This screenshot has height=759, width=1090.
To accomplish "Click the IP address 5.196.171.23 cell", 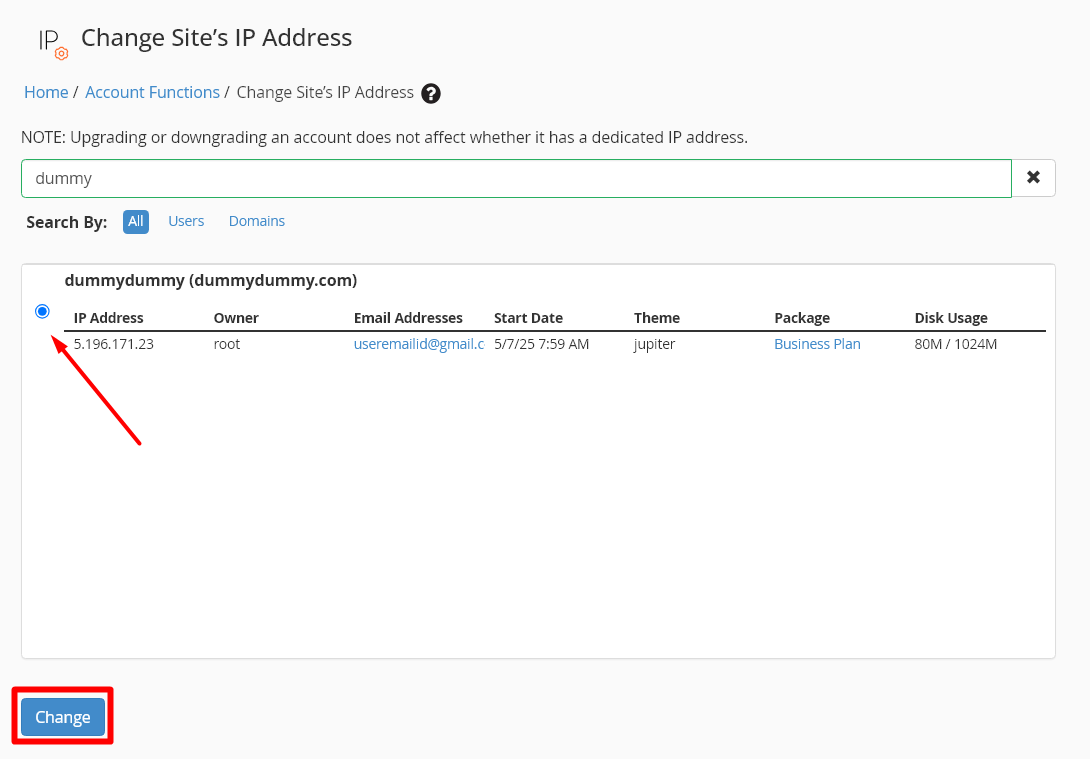I will click(x=113, y=344).
